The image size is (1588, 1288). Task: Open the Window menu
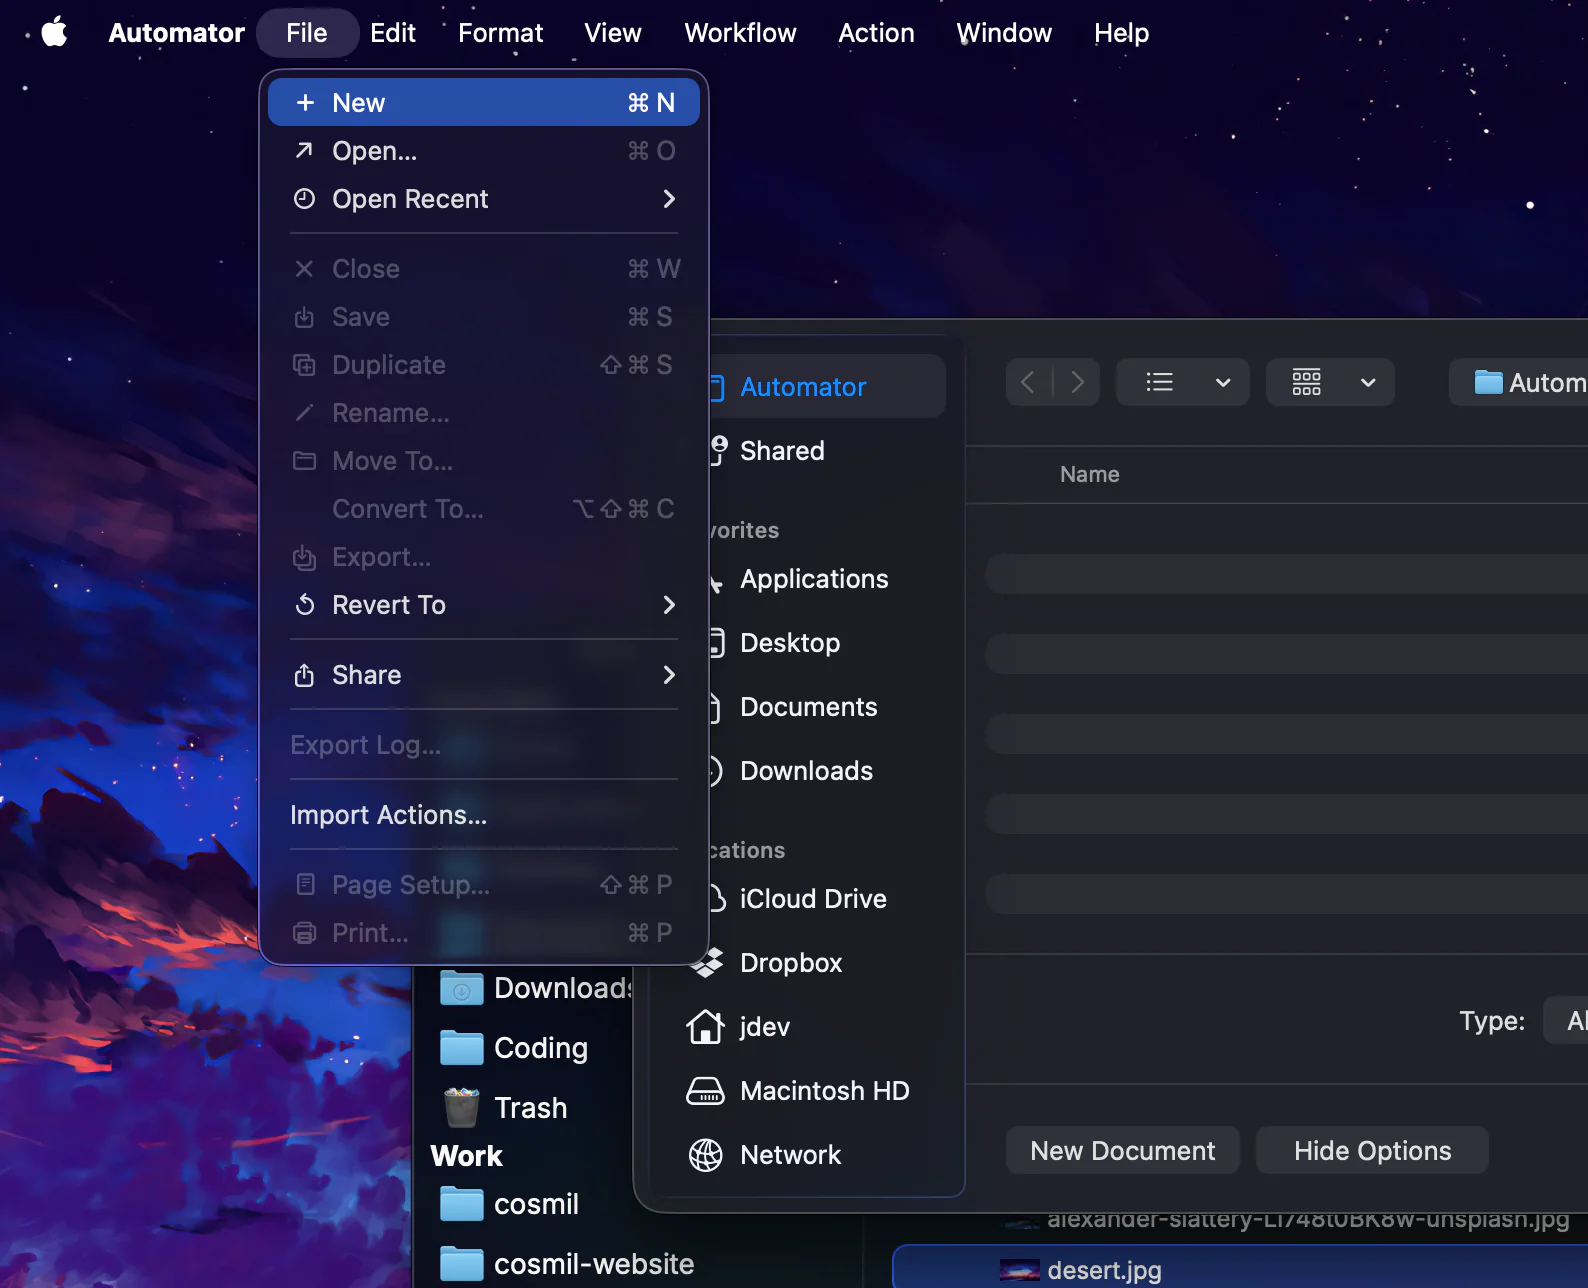[1004, 33]
